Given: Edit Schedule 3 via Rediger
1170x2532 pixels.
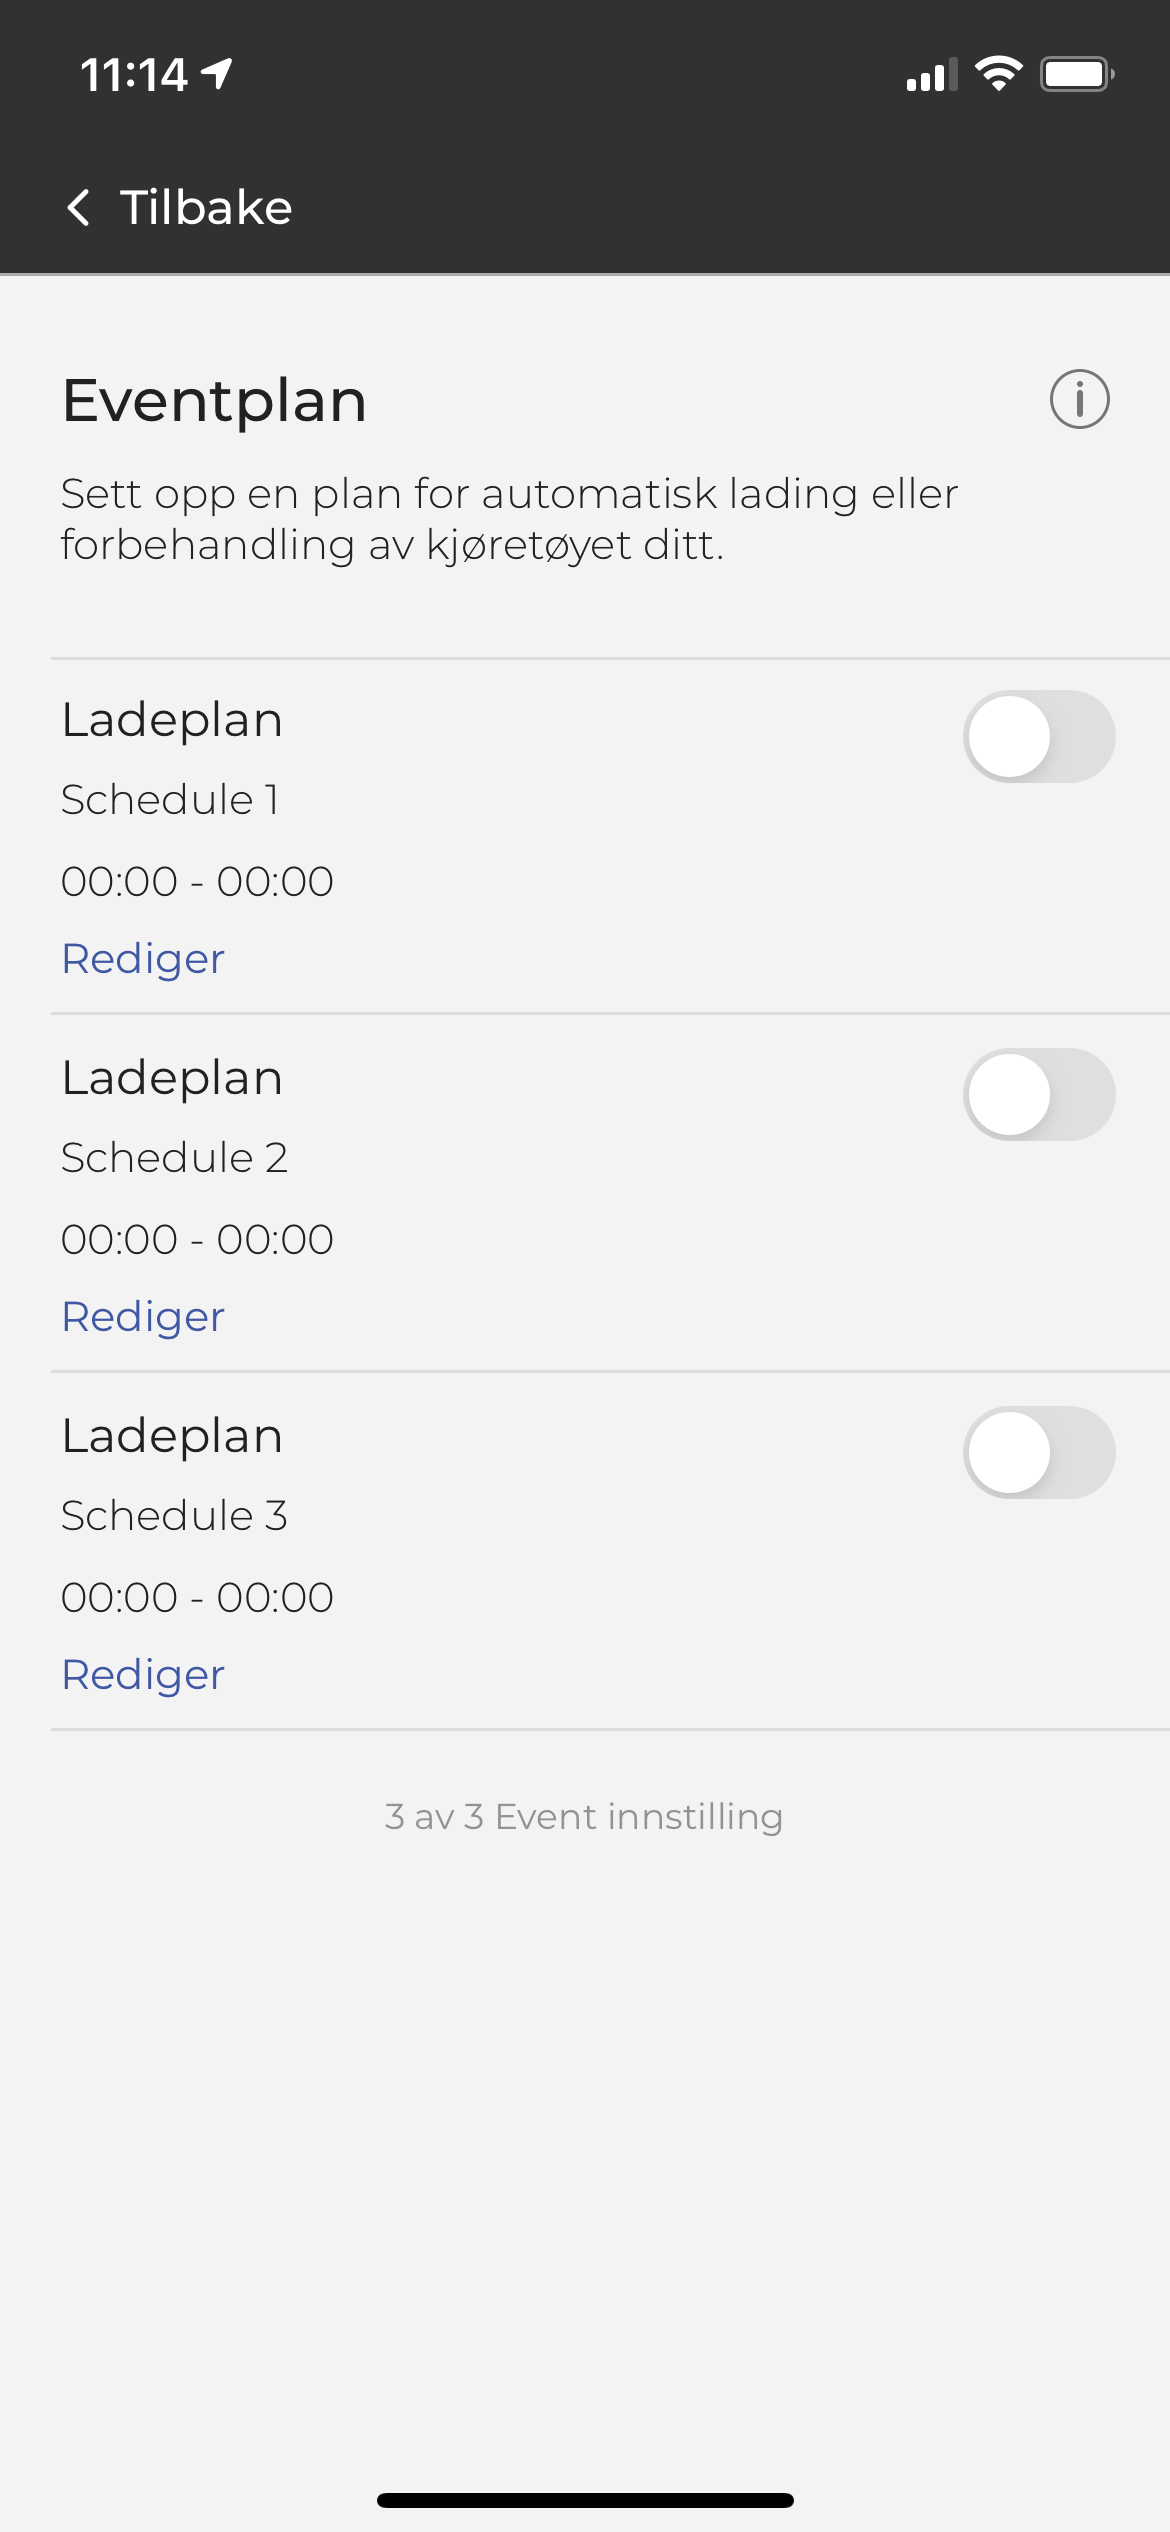Looking at the screenshot, I should click(x=143, y=1675).
